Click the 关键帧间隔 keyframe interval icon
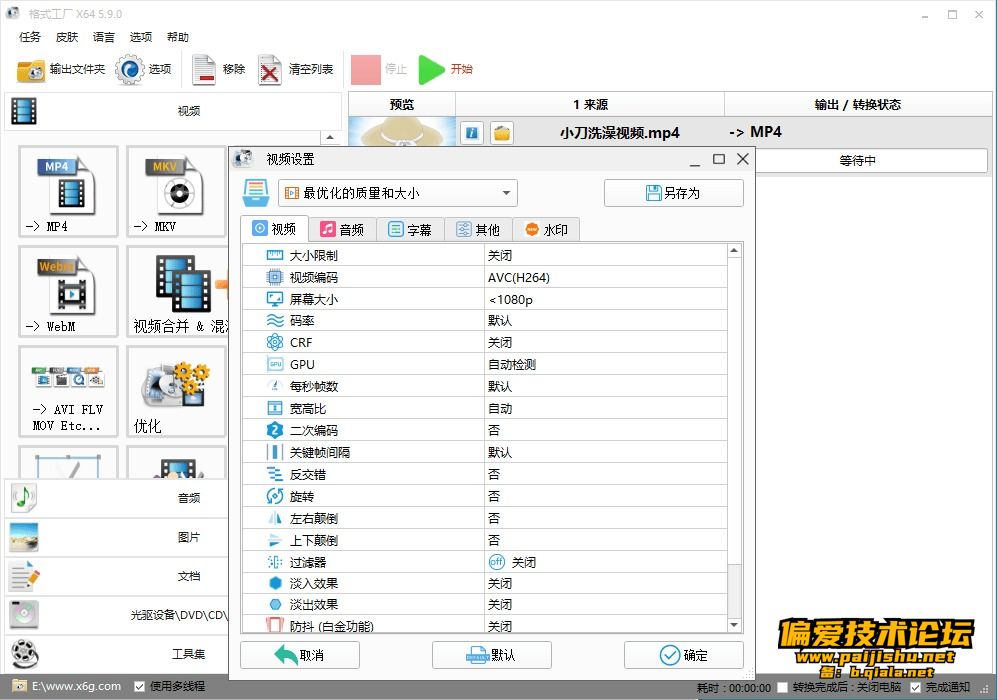 [x=275, y=452]
